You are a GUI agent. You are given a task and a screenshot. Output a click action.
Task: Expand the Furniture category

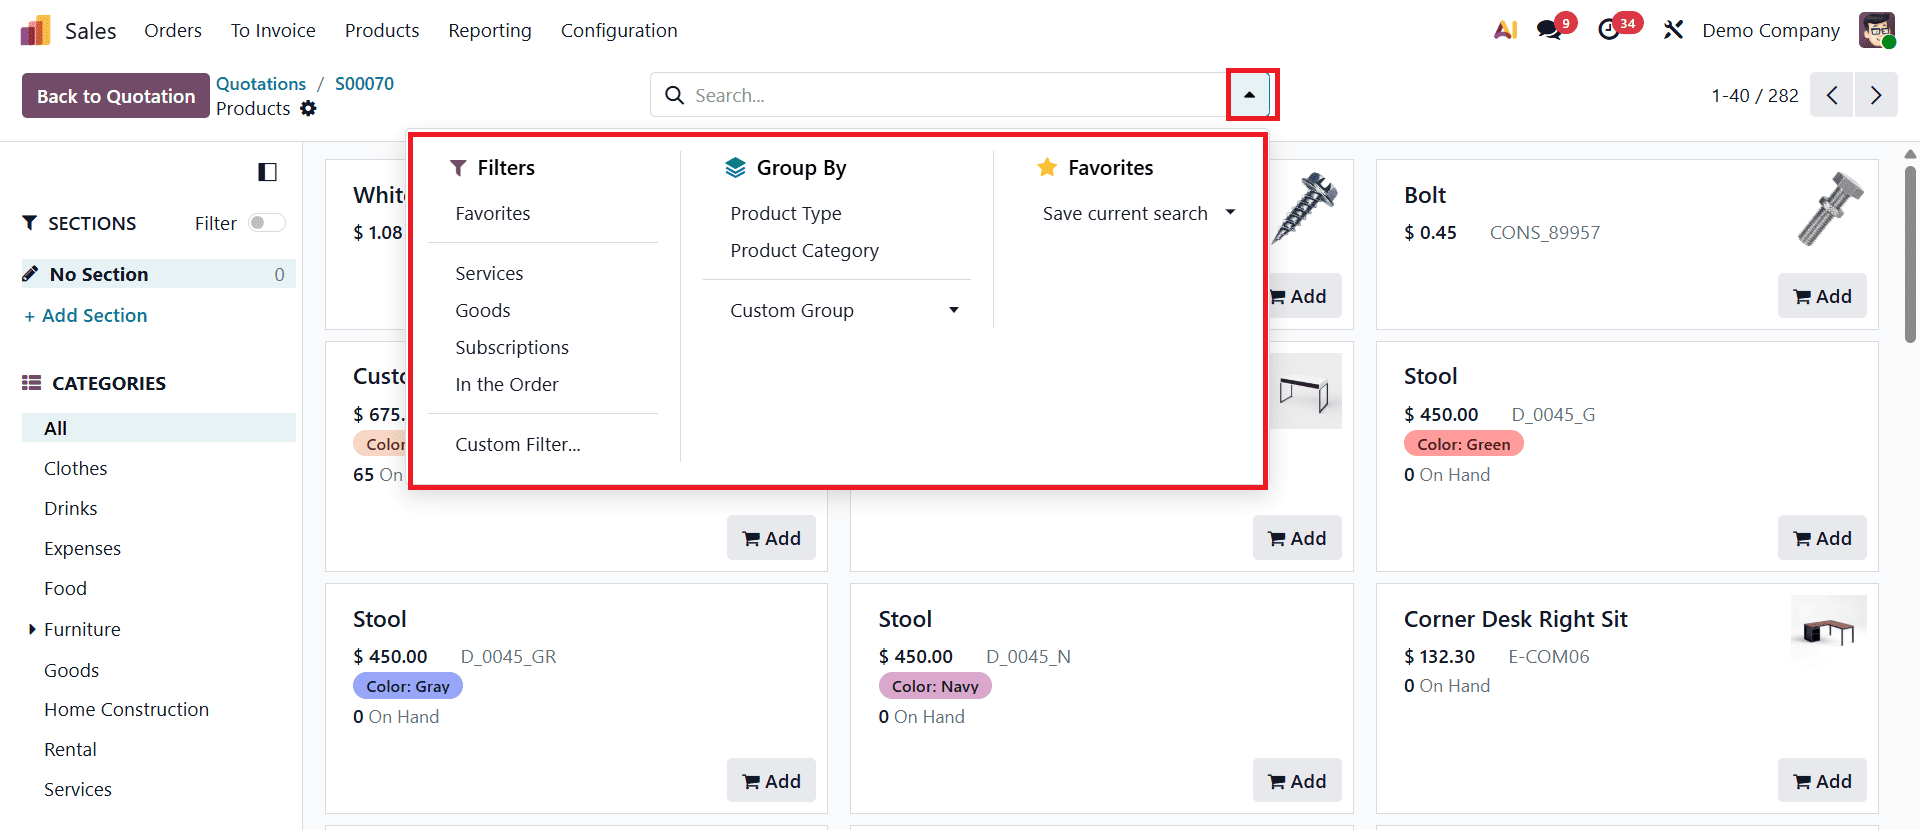[x=31, y=629]
